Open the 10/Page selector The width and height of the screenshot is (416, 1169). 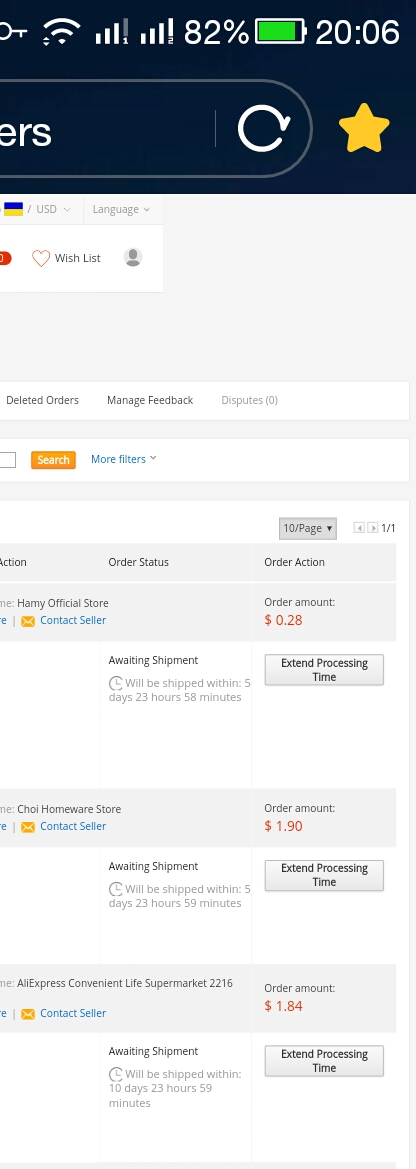point(308,528)
